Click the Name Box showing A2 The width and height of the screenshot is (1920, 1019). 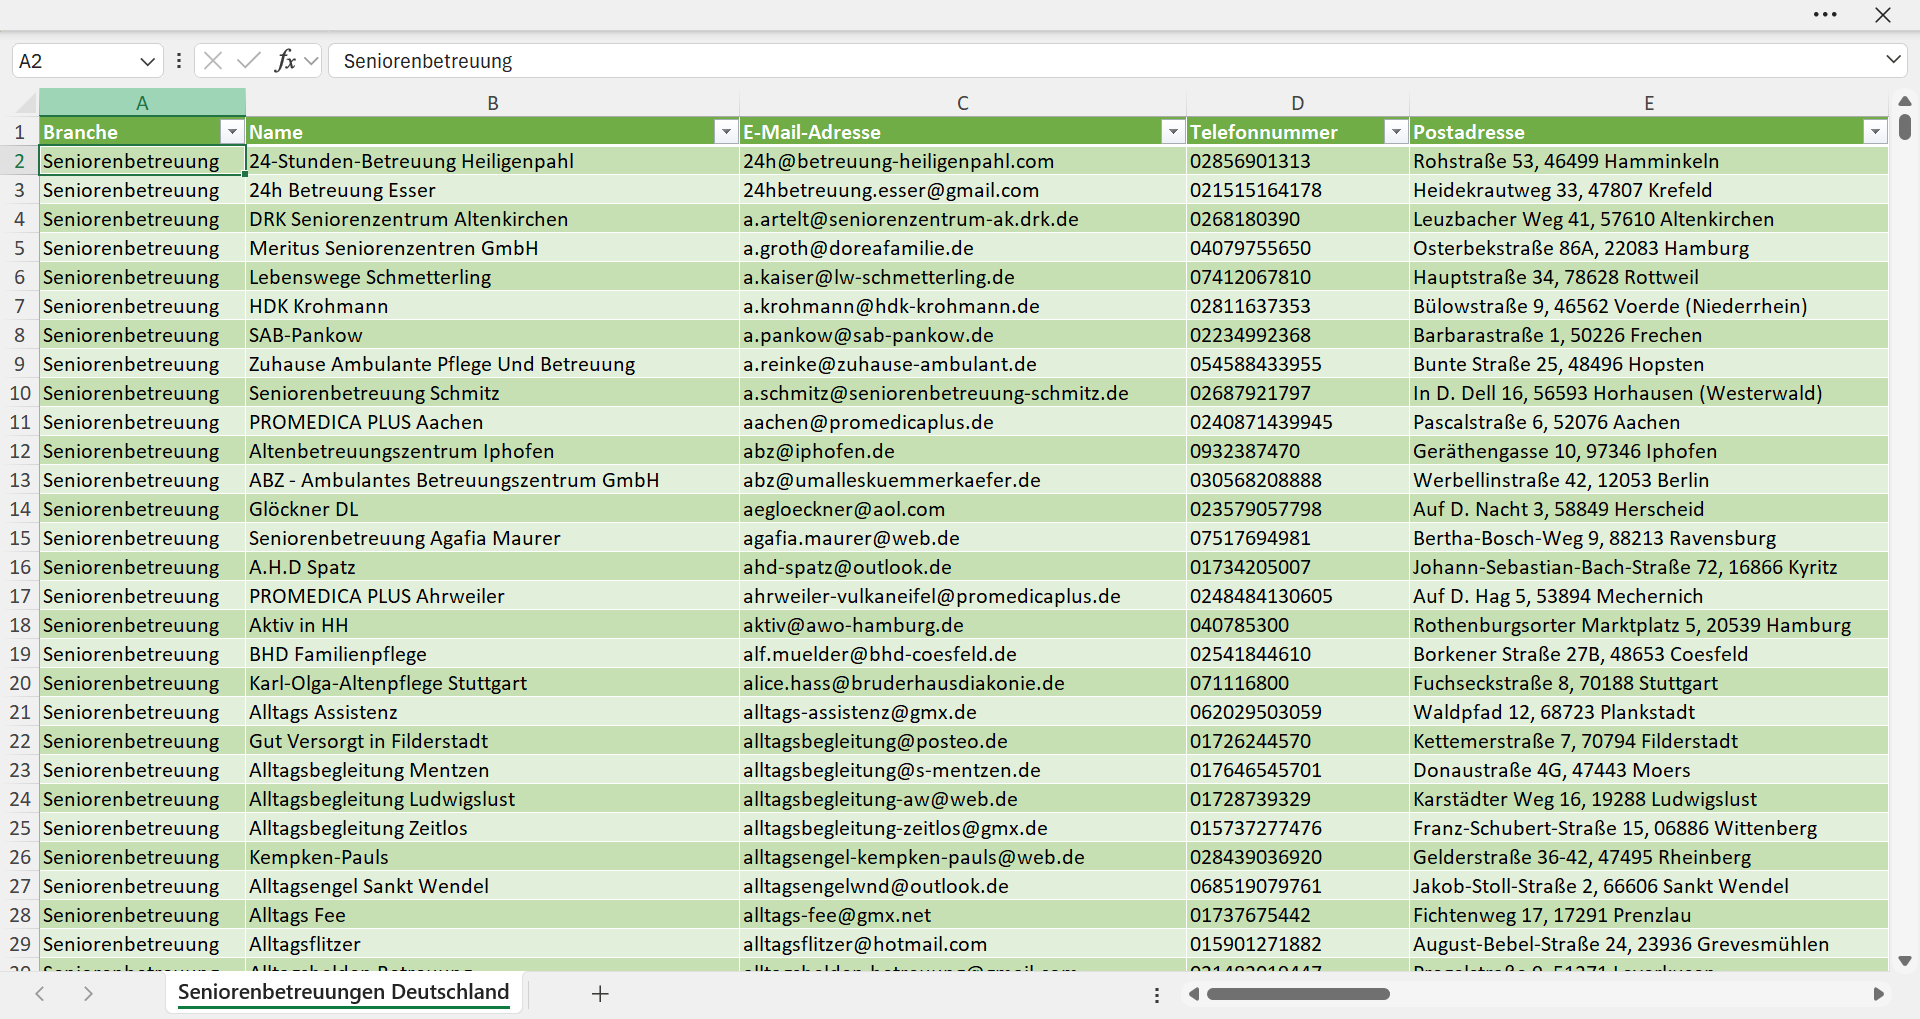(x=75, y=61)
